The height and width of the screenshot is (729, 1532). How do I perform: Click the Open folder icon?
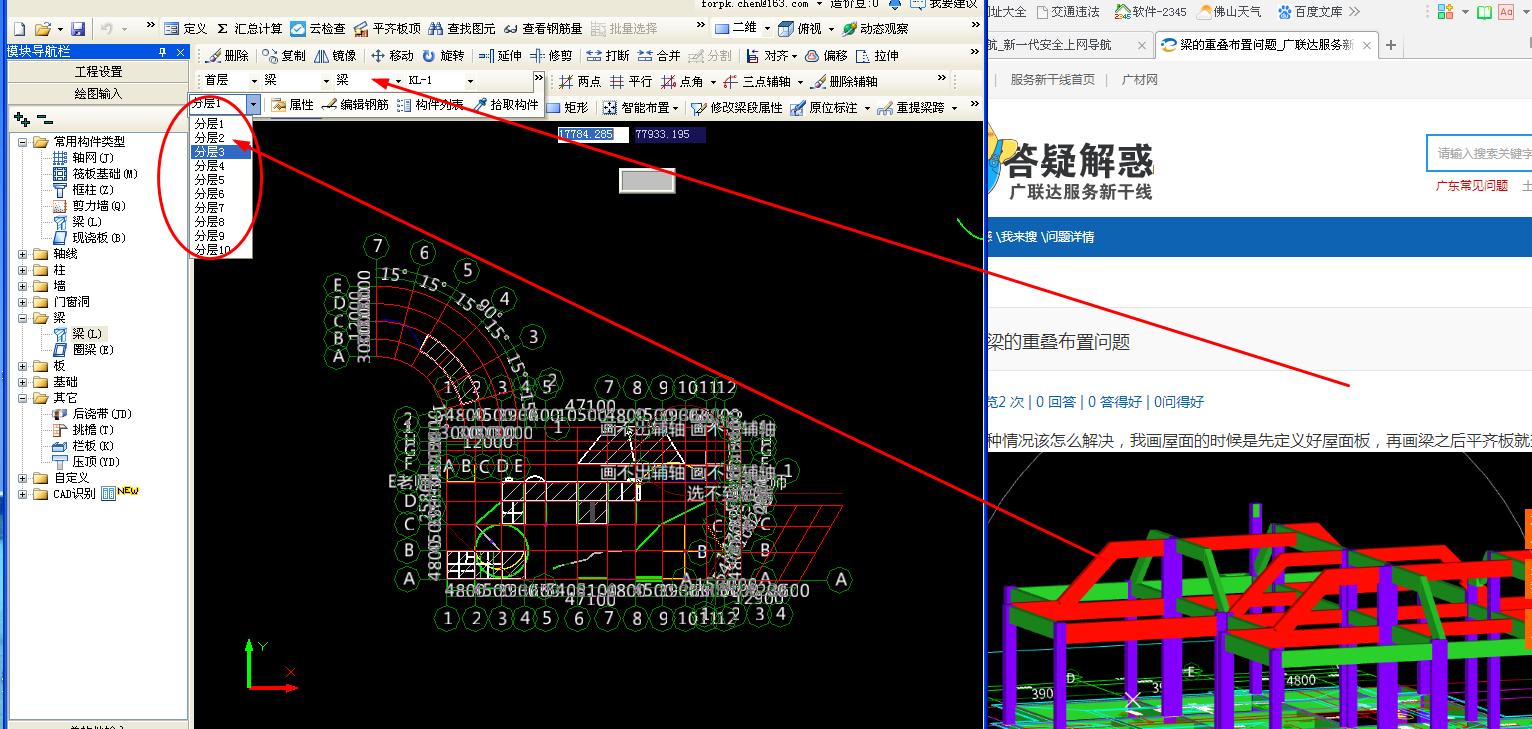[x=42, y=29]
